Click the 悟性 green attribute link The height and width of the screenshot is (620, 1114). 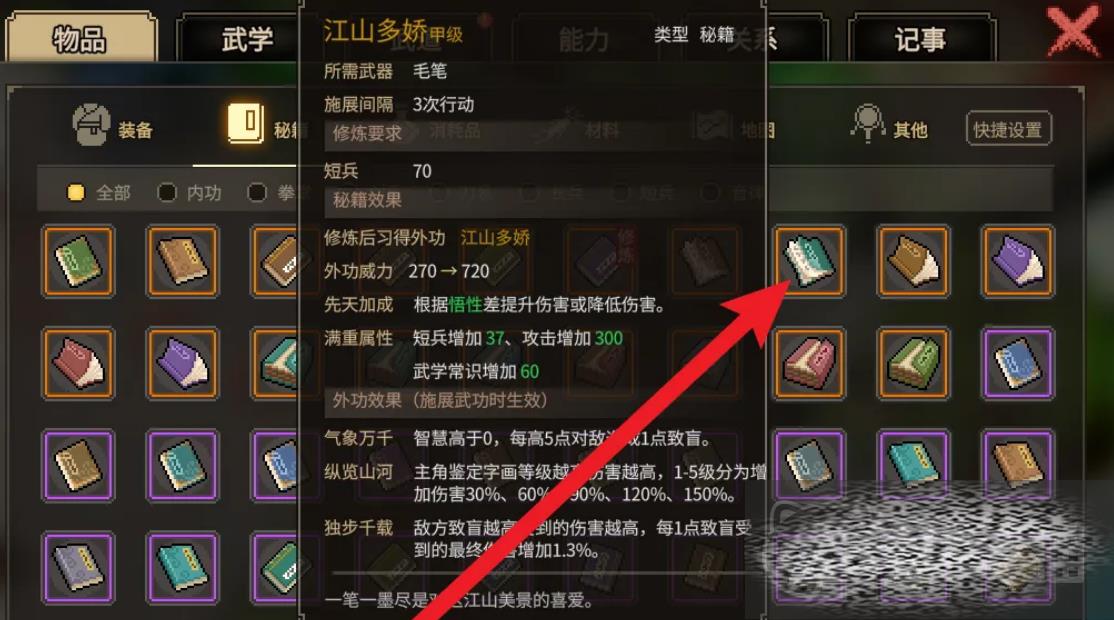point(465,305)
